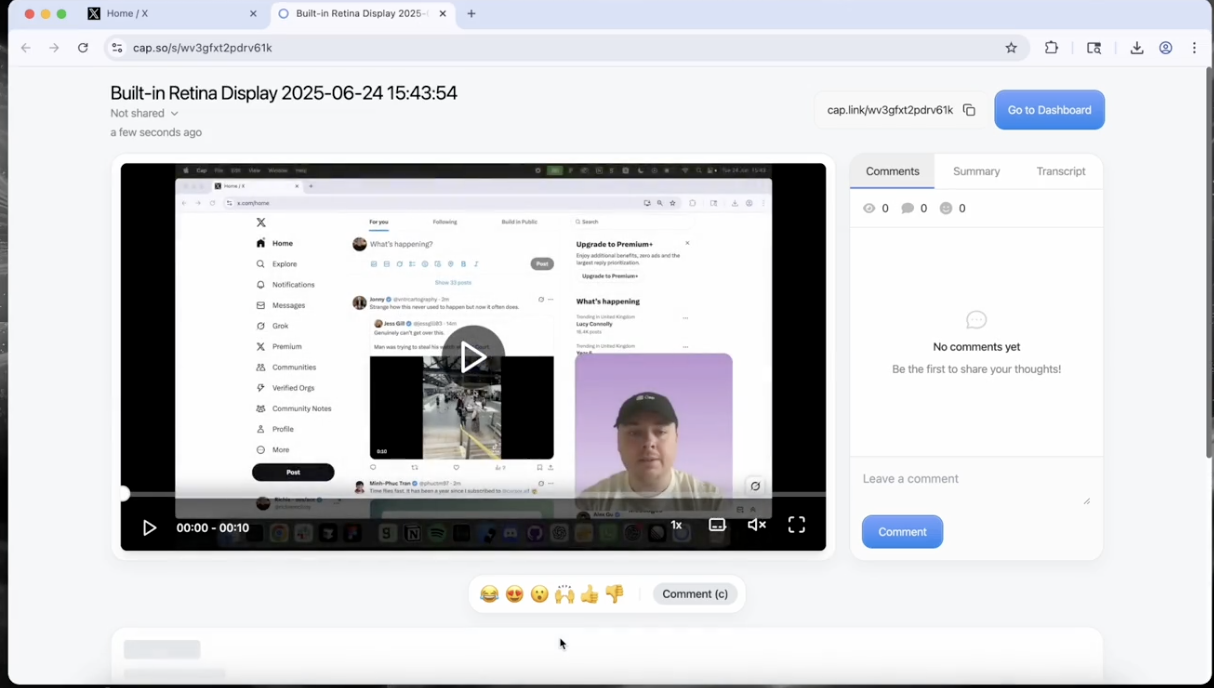
Task: Click the video progress bar scrubber
Action: tap(123, 494)
